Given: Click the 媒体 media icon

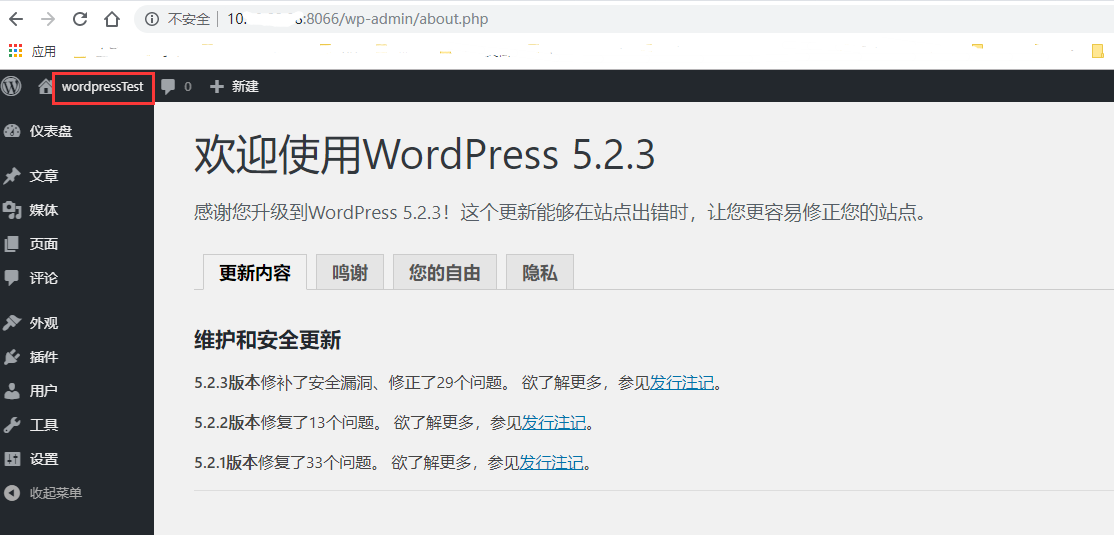Looking at the screenshot, I should coord(11,210).
